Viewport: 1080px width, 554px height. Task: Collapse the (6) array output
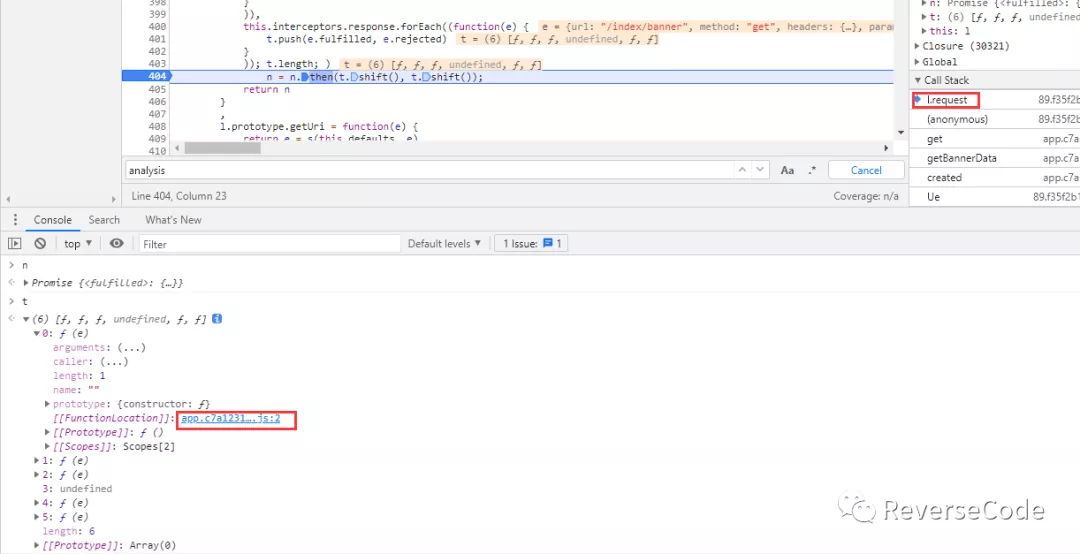pos(26,319)
